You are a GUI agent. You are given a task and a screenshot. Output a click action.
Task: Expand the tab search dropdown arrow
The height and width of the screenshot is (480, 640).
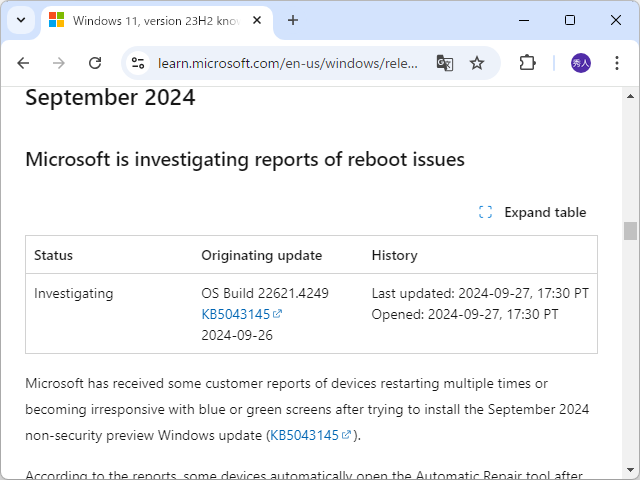[21, 20]
